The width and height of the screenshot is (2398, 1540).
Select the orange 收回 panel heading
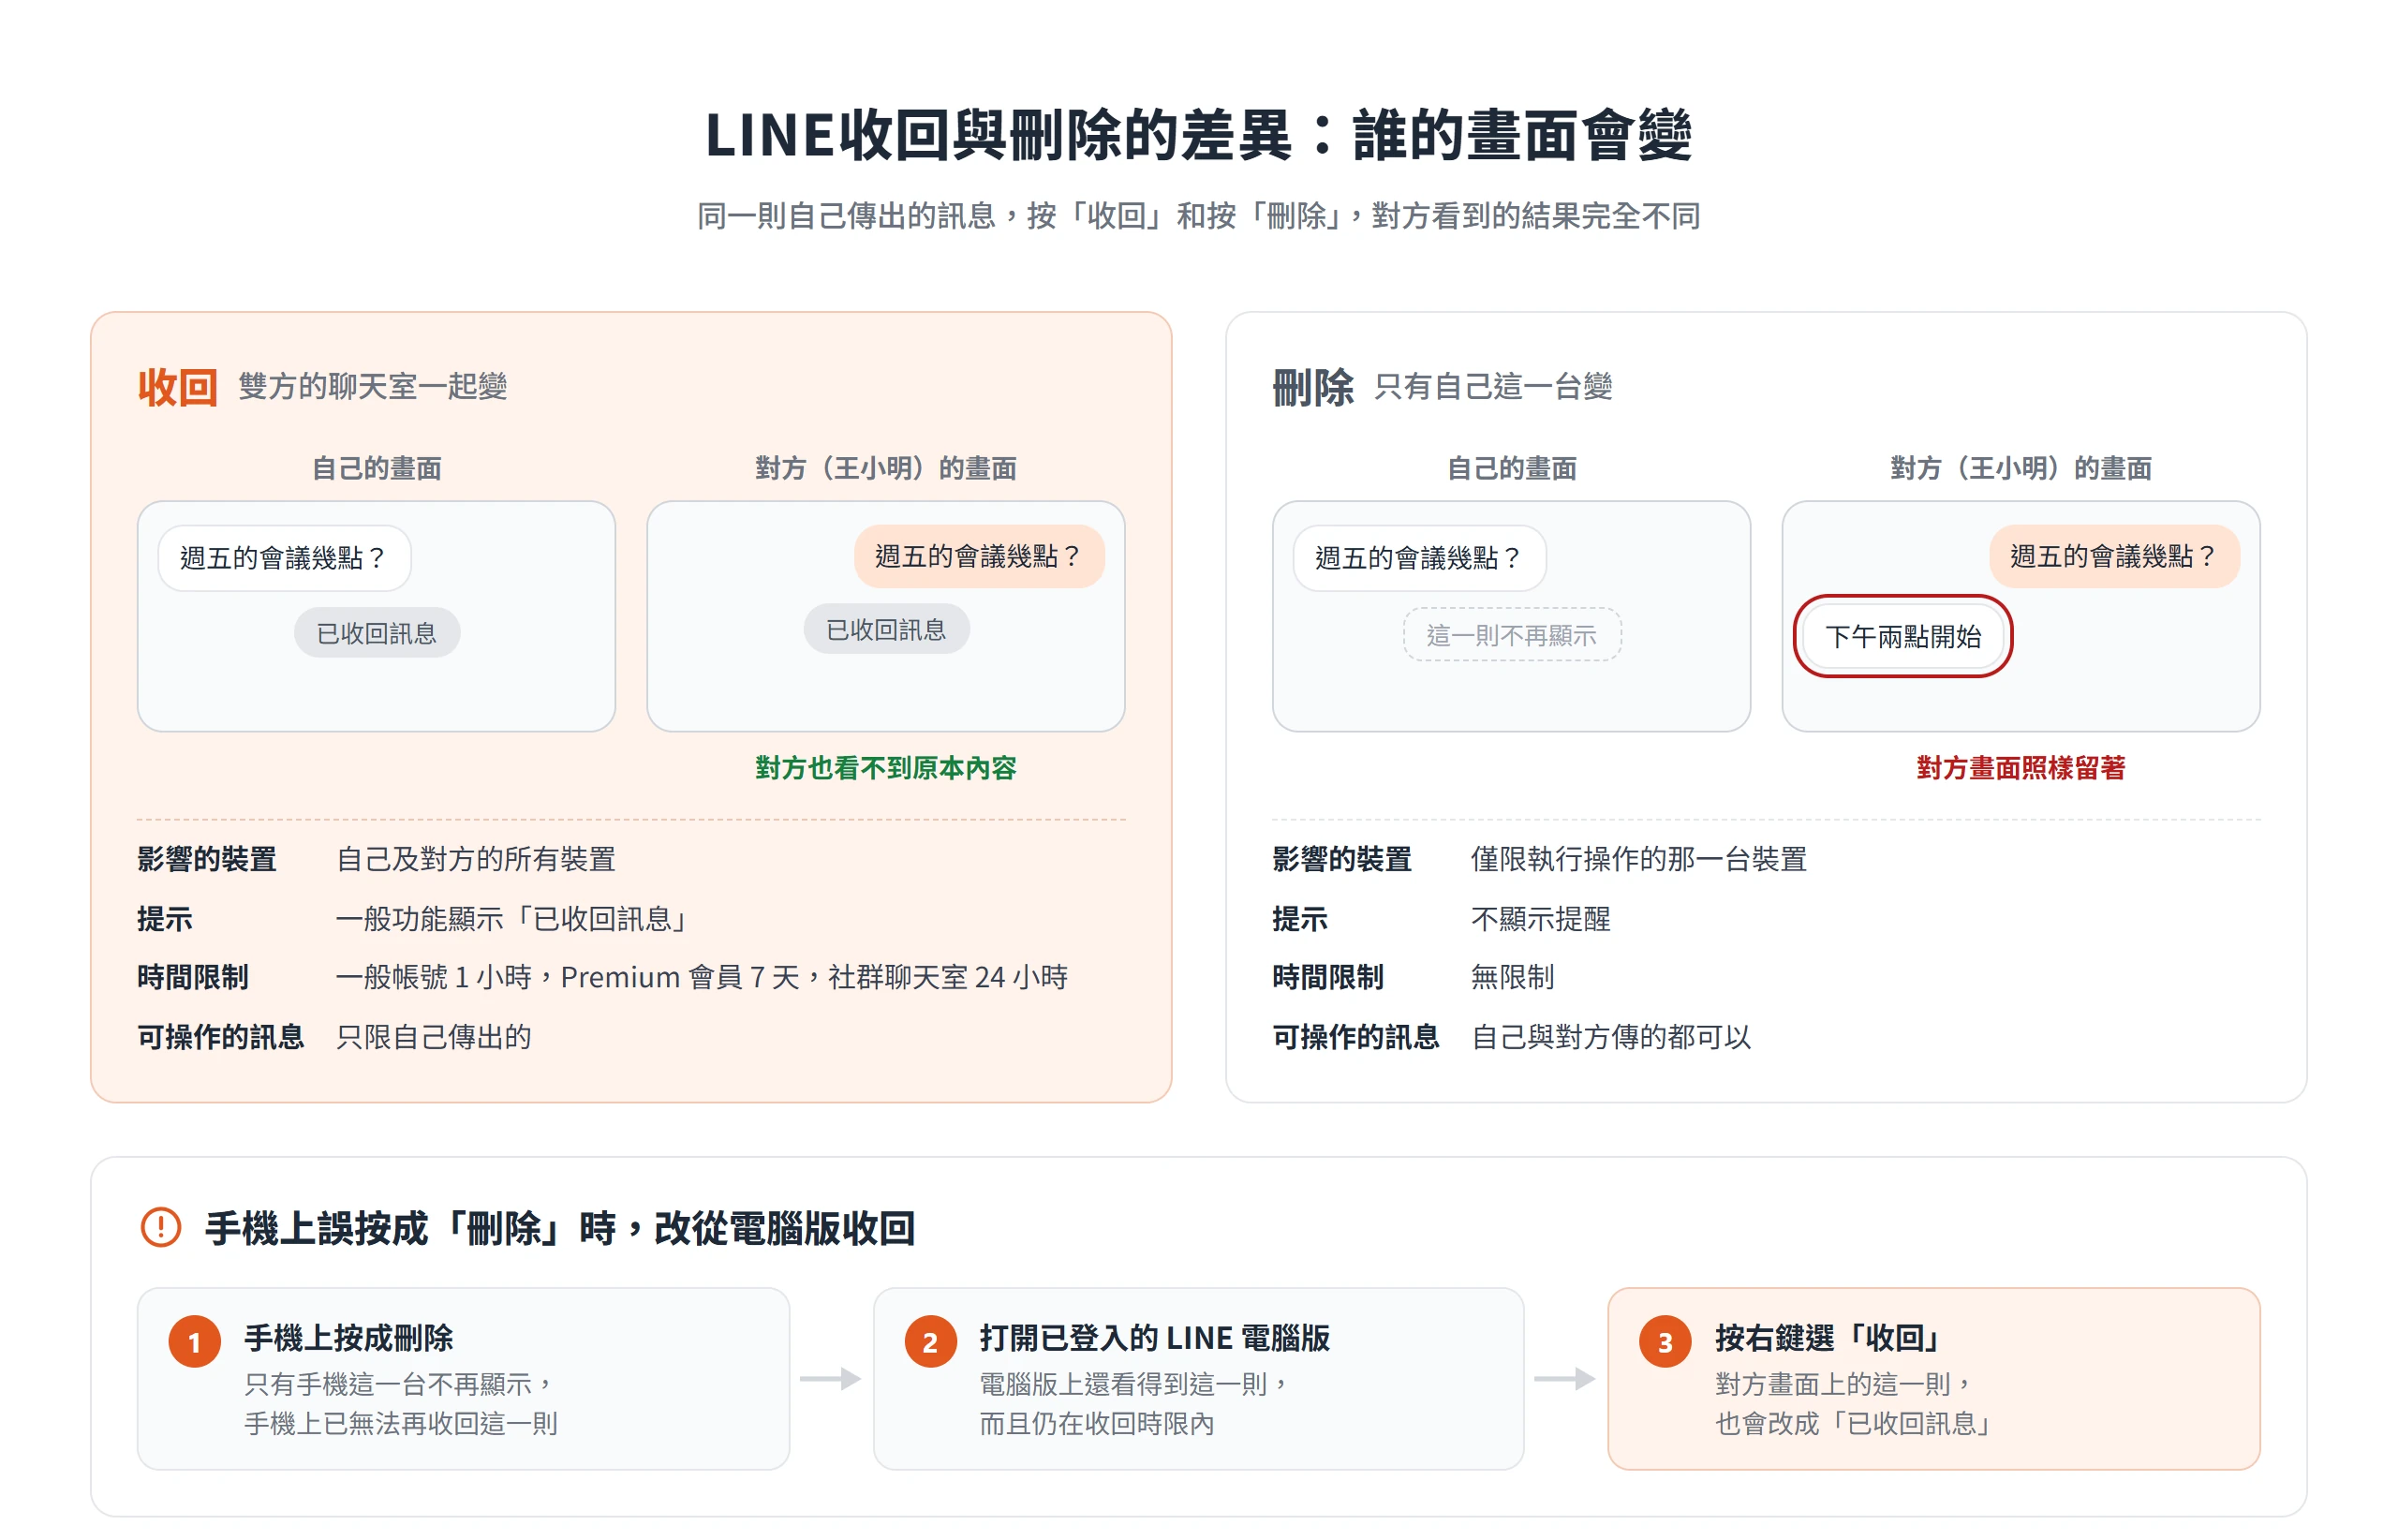tap(177, 386)
